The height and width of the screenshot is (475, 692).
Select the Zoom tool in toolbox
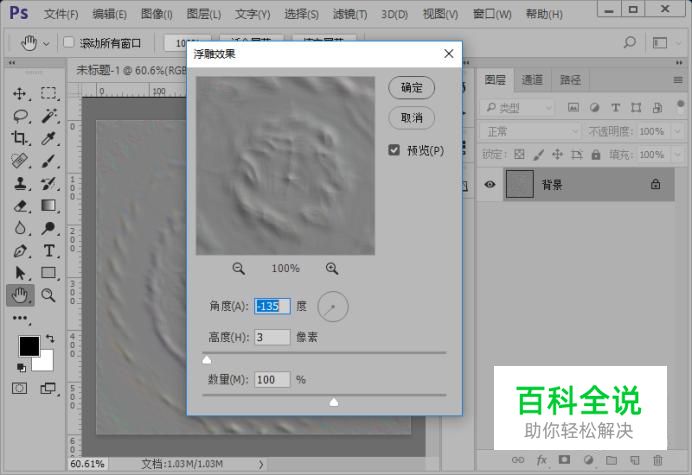[x=49, y=295]
